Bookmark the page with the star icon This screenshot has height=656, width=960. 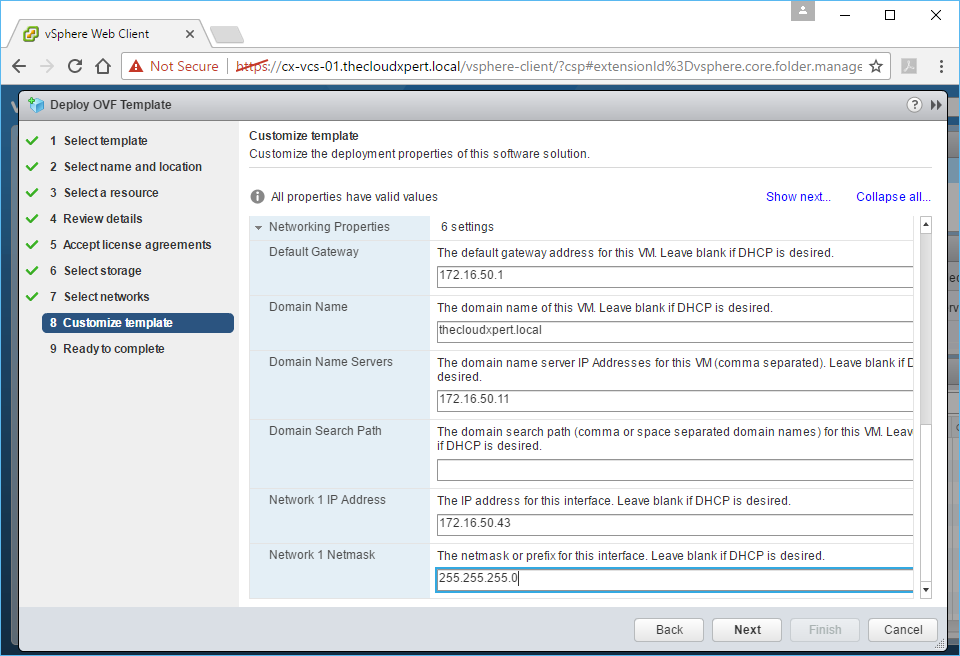tap(876, 67)
